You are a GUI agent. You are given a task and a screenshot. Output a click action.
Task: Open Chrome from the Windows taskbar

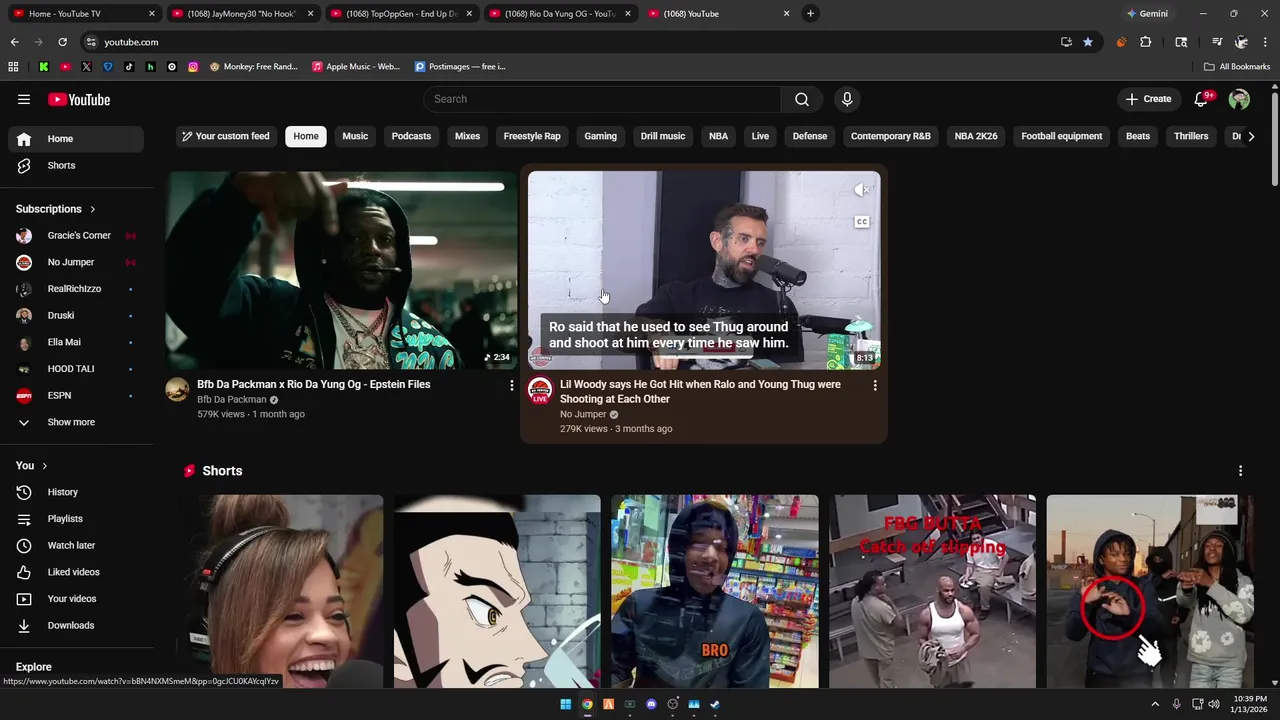click(587, 704)
